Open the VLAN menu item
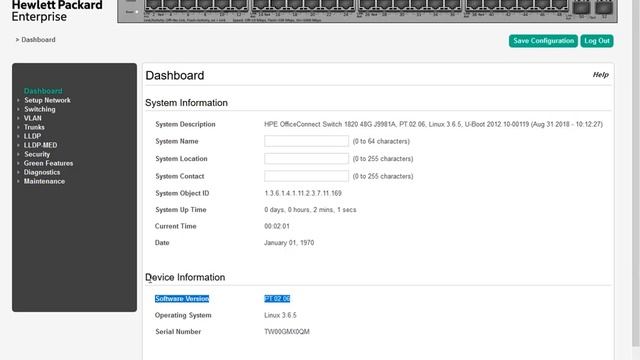The height and width of the screenshot is (360, 640). click(x=33, y=118)
